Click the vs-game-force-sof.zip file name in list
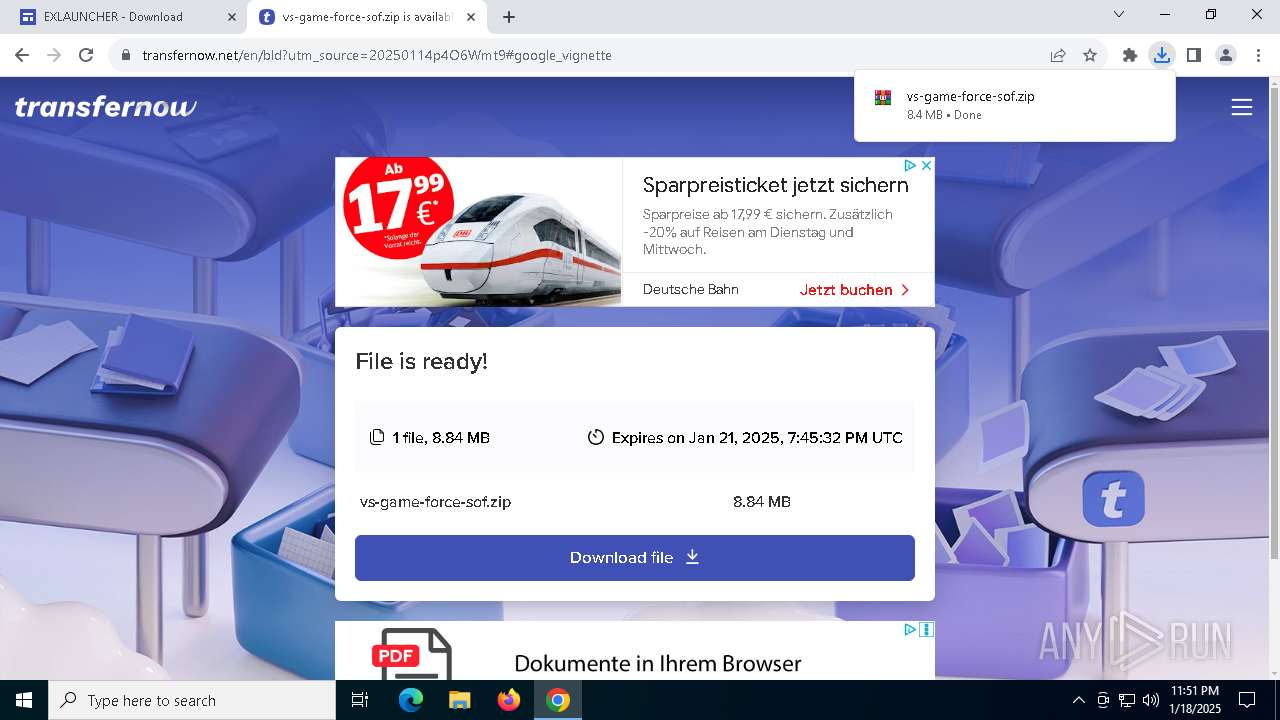The width and height of the screenshot is (1280, 720). click(435, 502)
